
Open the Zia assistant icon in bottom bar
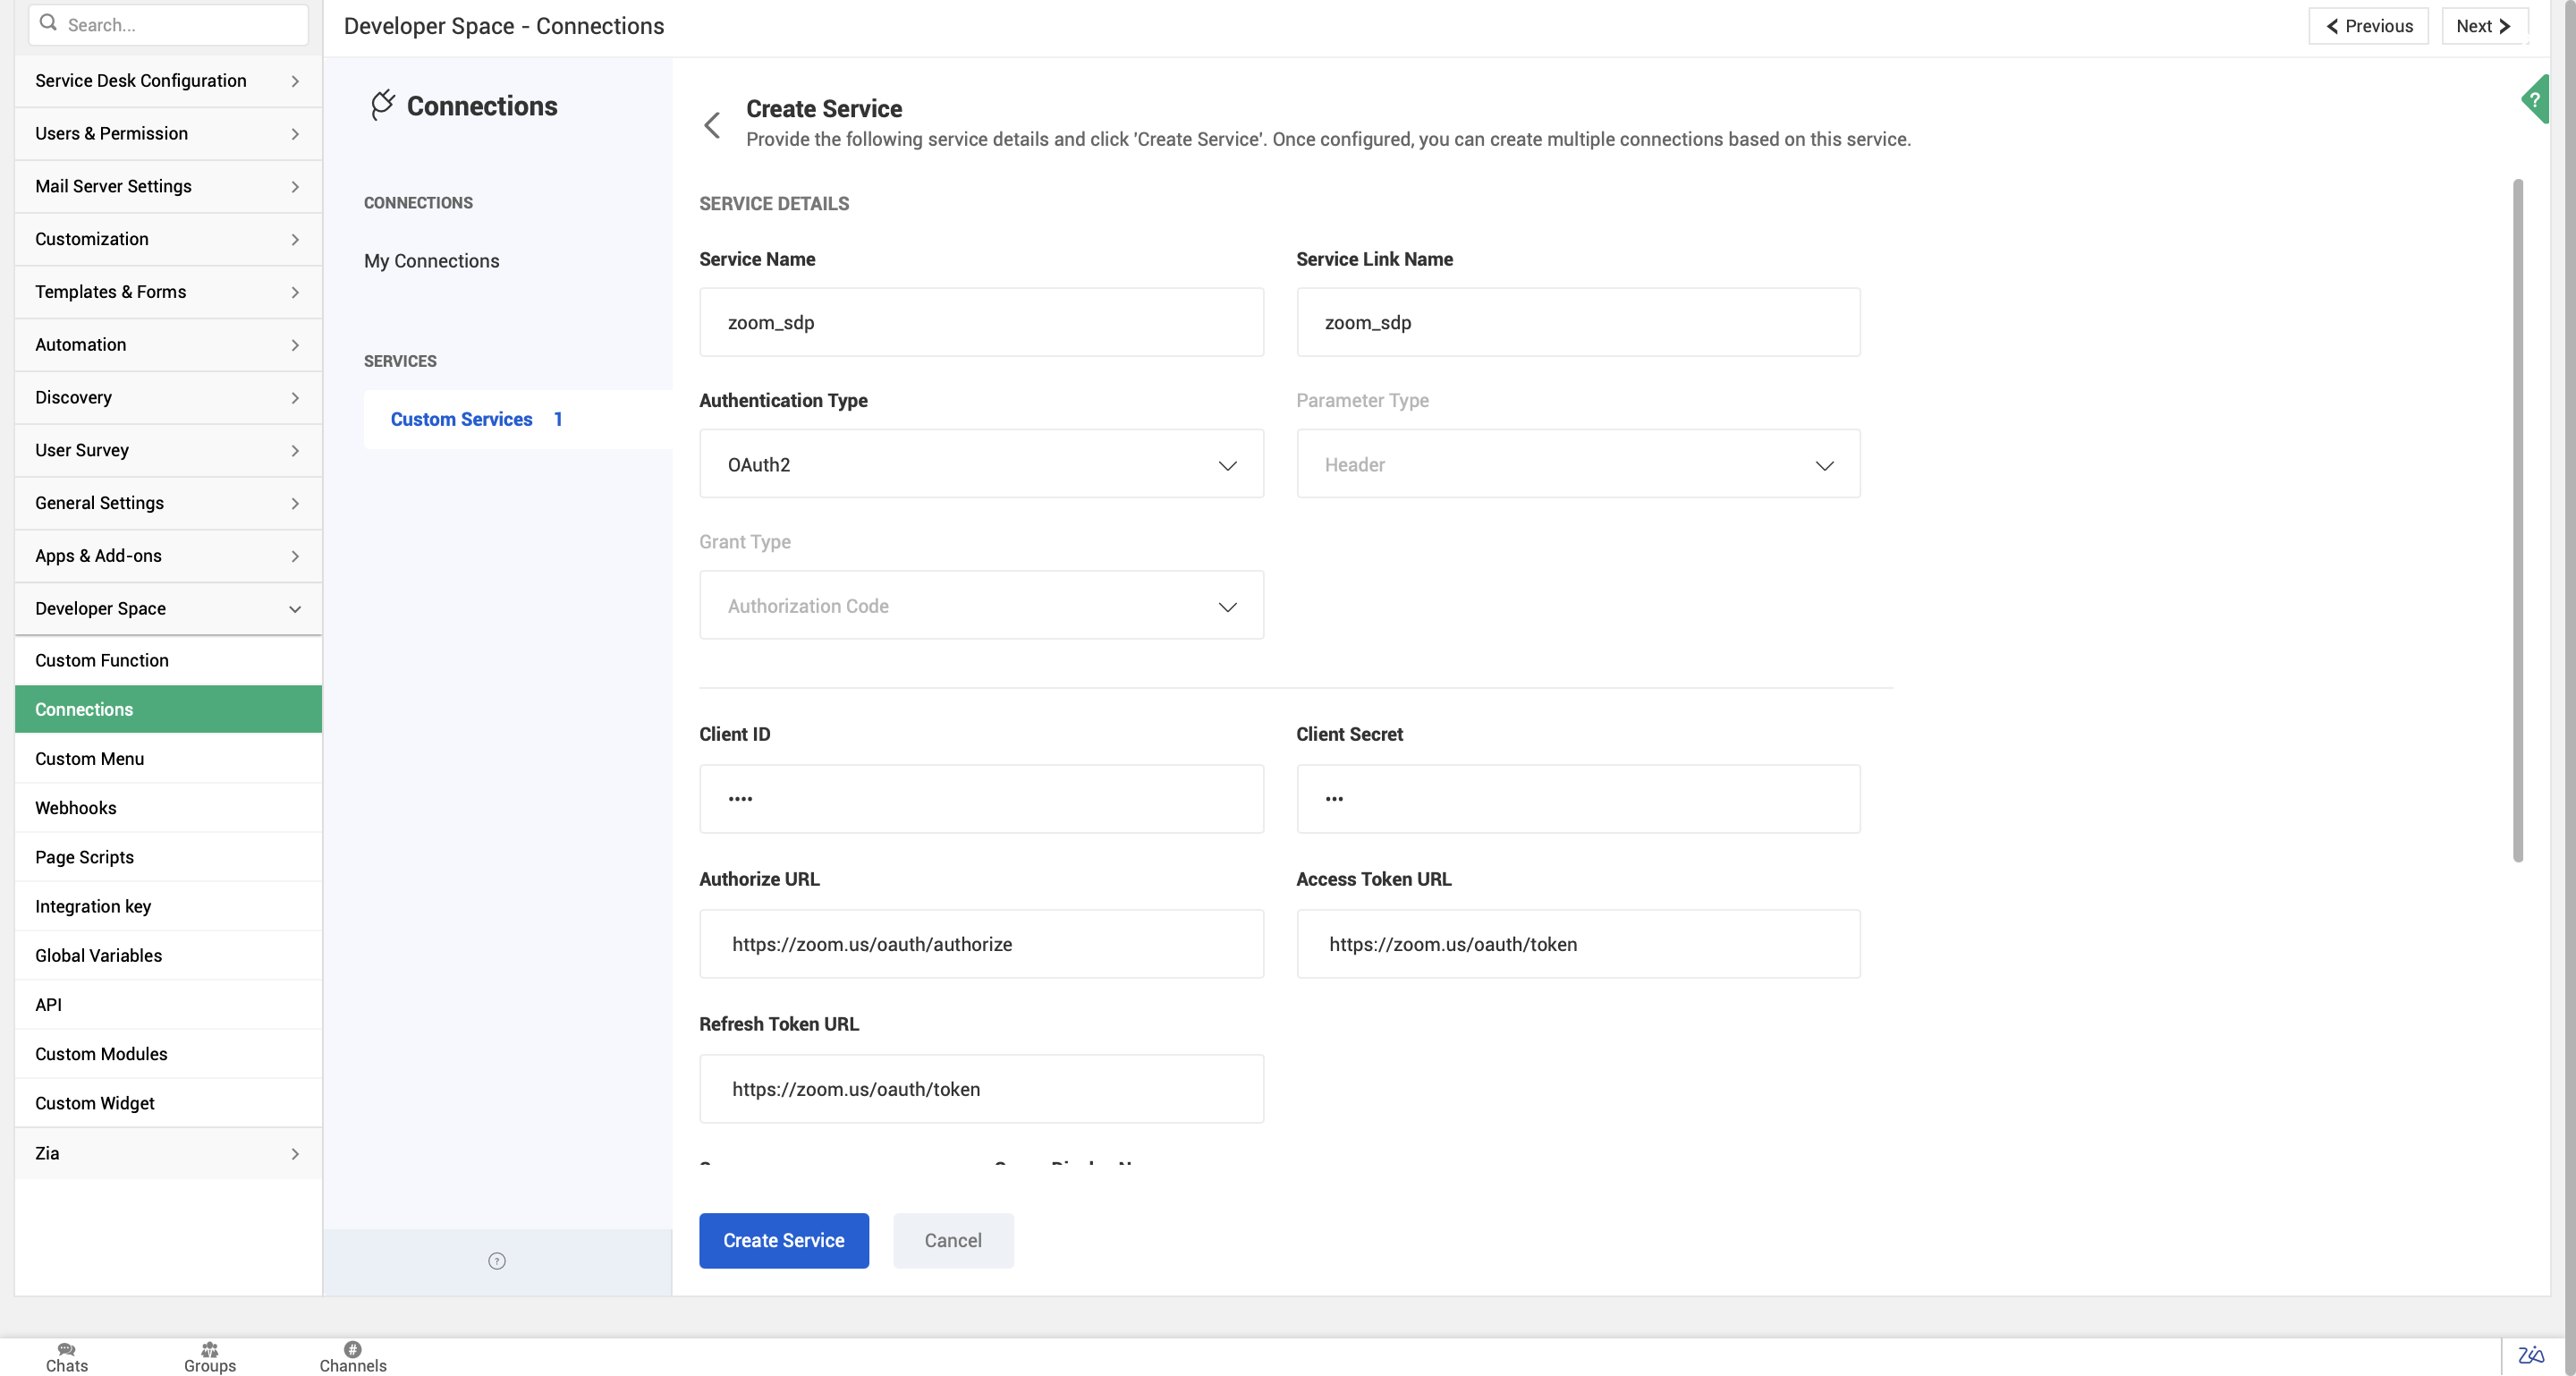[x=2531, y=1355]
